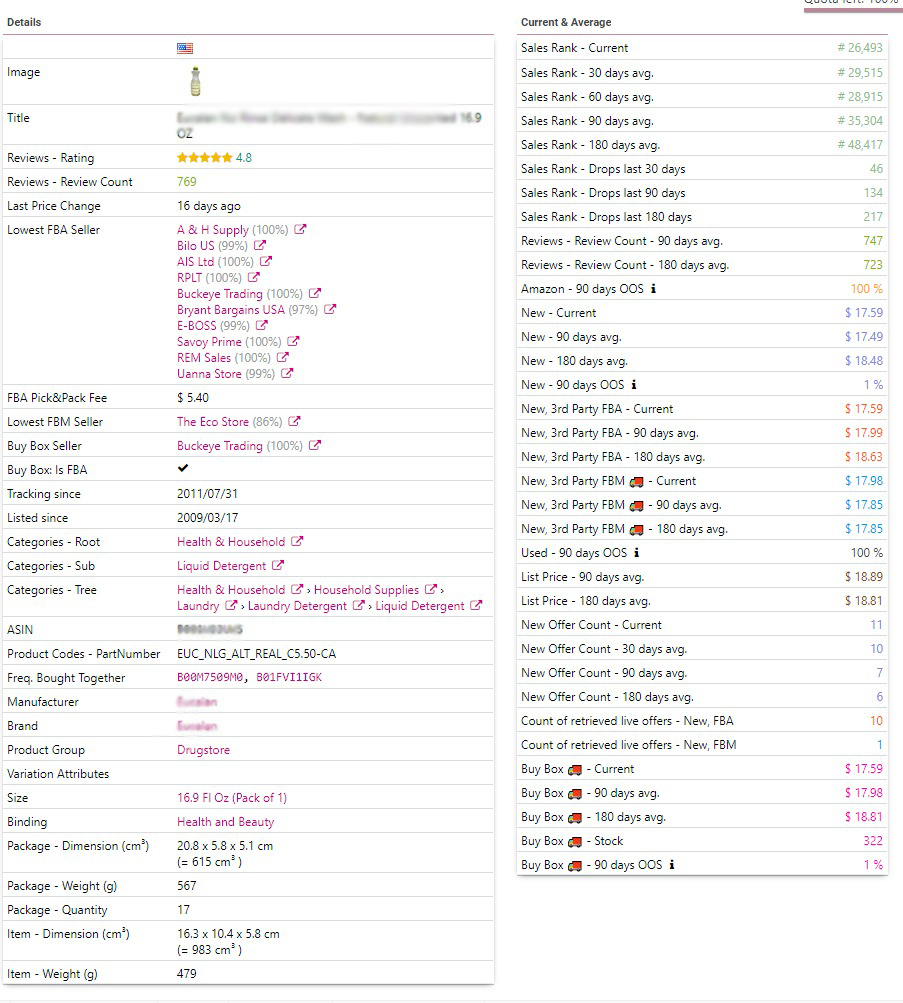Open external link icon beside Bryant Bargains USA
Screen dimensions: 903x1003
330,309
